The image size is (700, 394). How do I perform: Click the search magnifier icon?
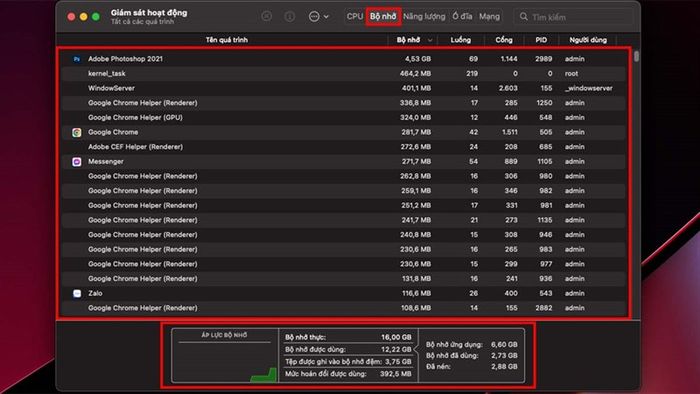[x=524, y=17]
